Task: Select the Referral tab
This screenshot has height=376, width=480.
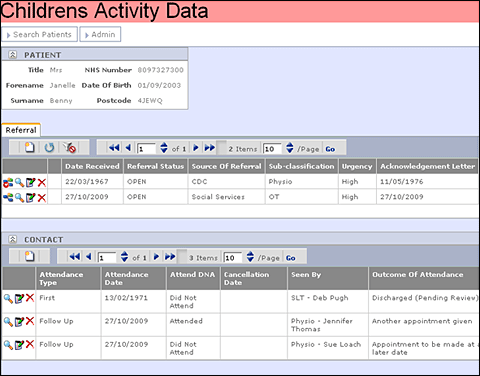Action: click(x=21, y=130)
